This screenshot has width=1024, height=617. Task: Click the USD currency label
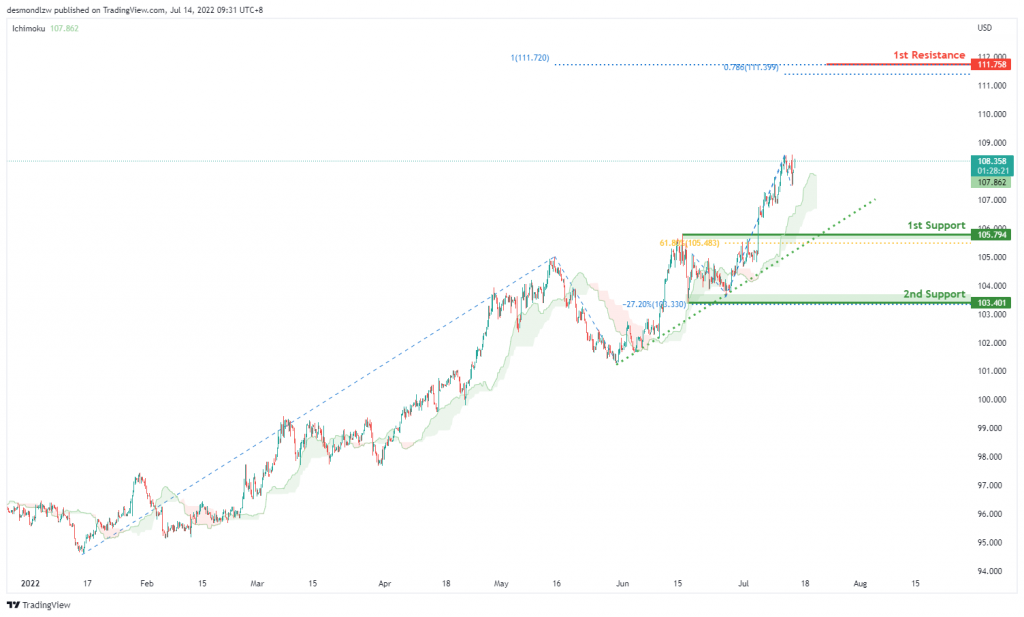[x=984, y=28]
